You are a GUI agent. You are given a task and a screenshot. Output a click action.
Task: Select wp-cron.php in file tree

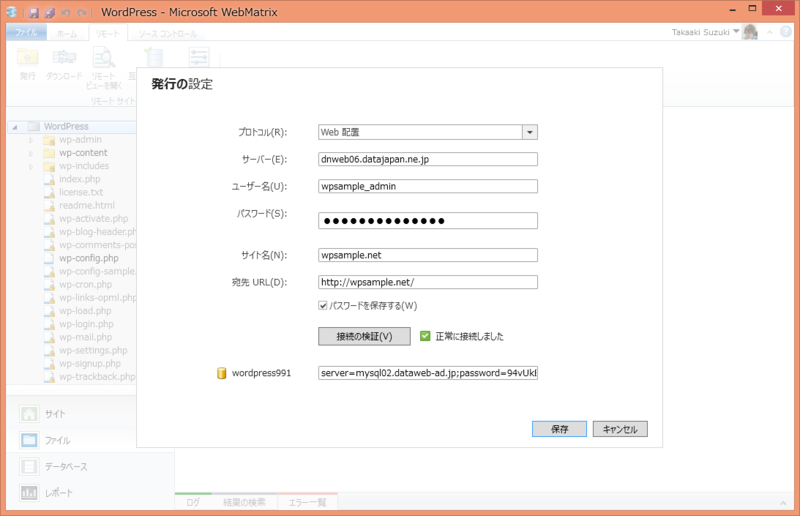[85, 285]
